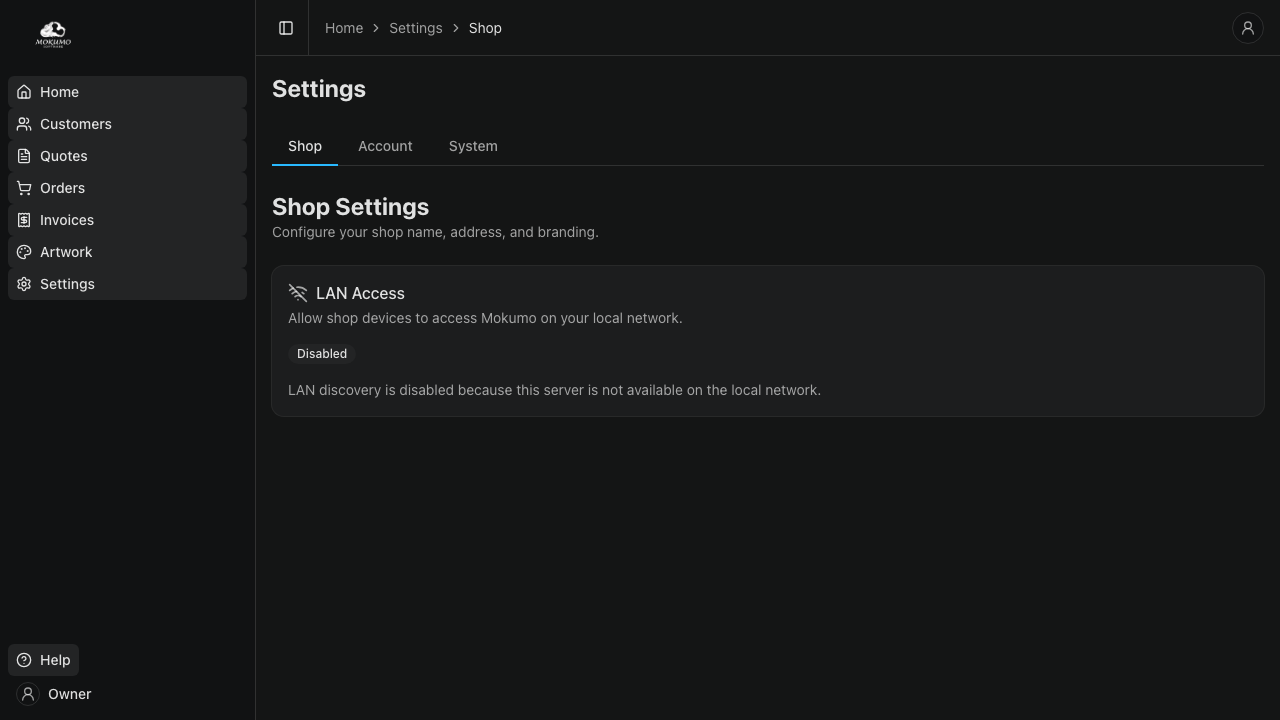Screen dimensions: 1280x720
Task: Switch to the System tab
Action: (473, 146)
